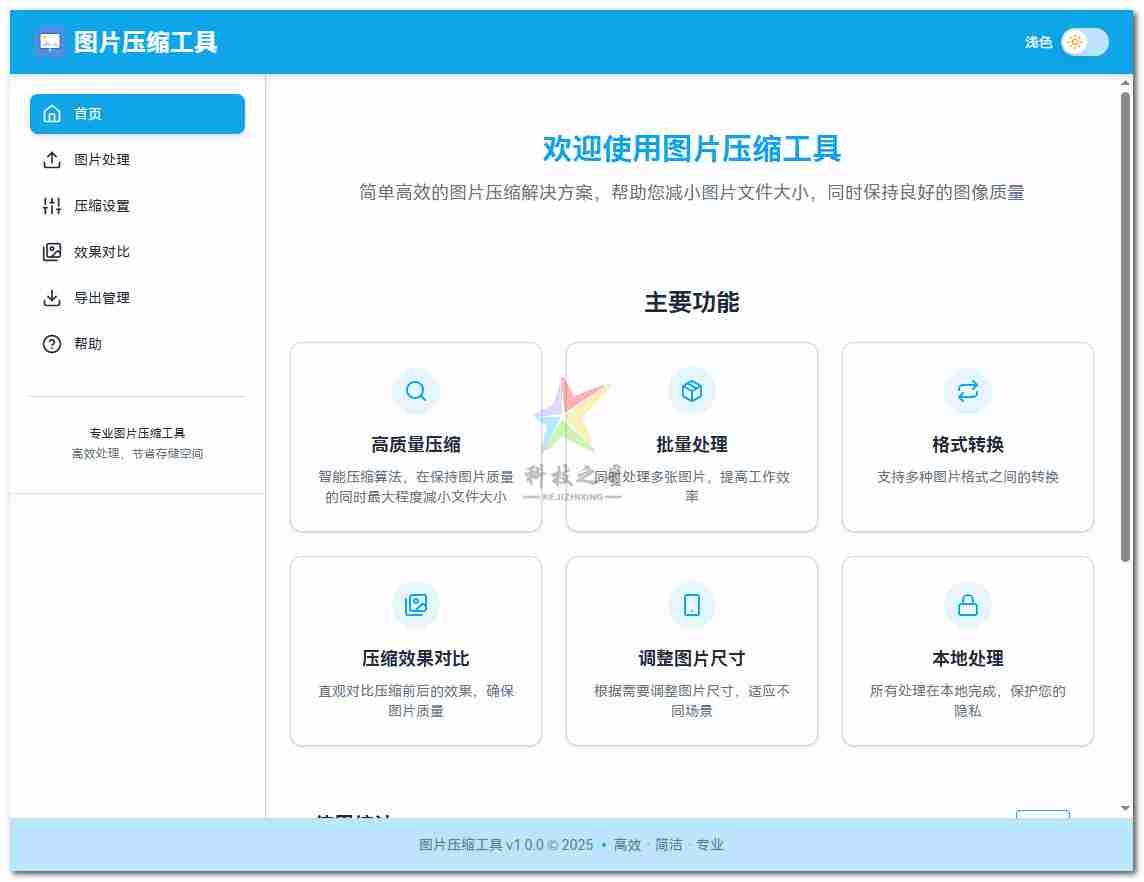
Task: Click the sliders icon beside 压缩设置
Action: coord(52,206)
